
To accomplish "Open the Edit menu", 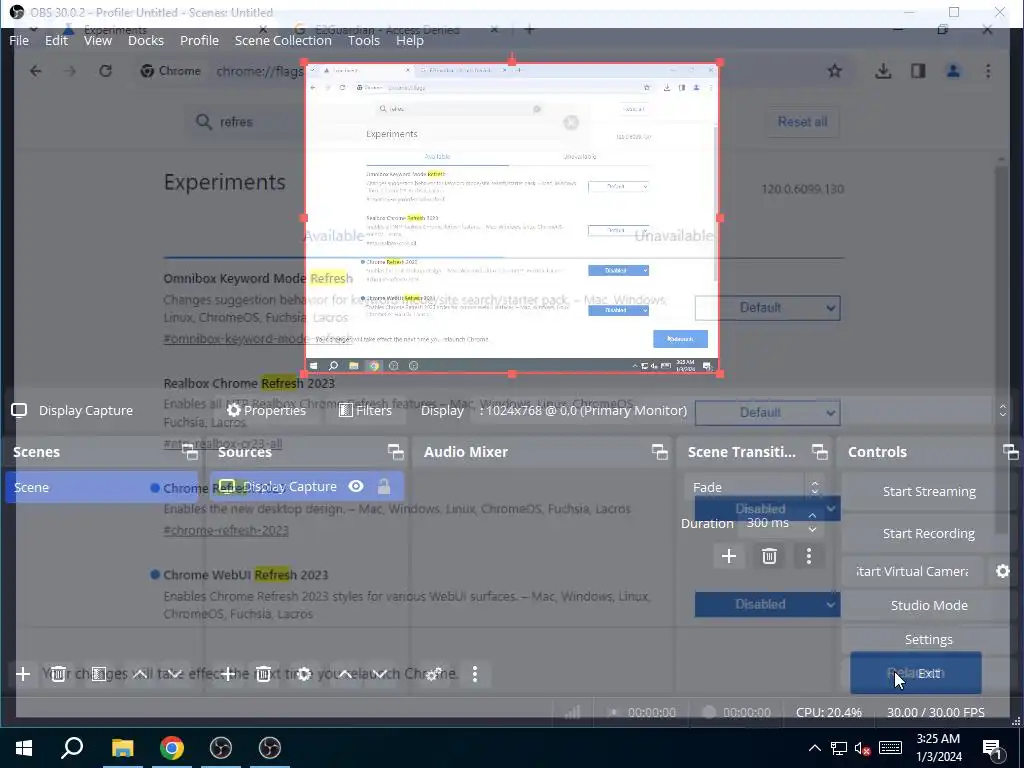I will pyautogui.click(x=56, y=40).
